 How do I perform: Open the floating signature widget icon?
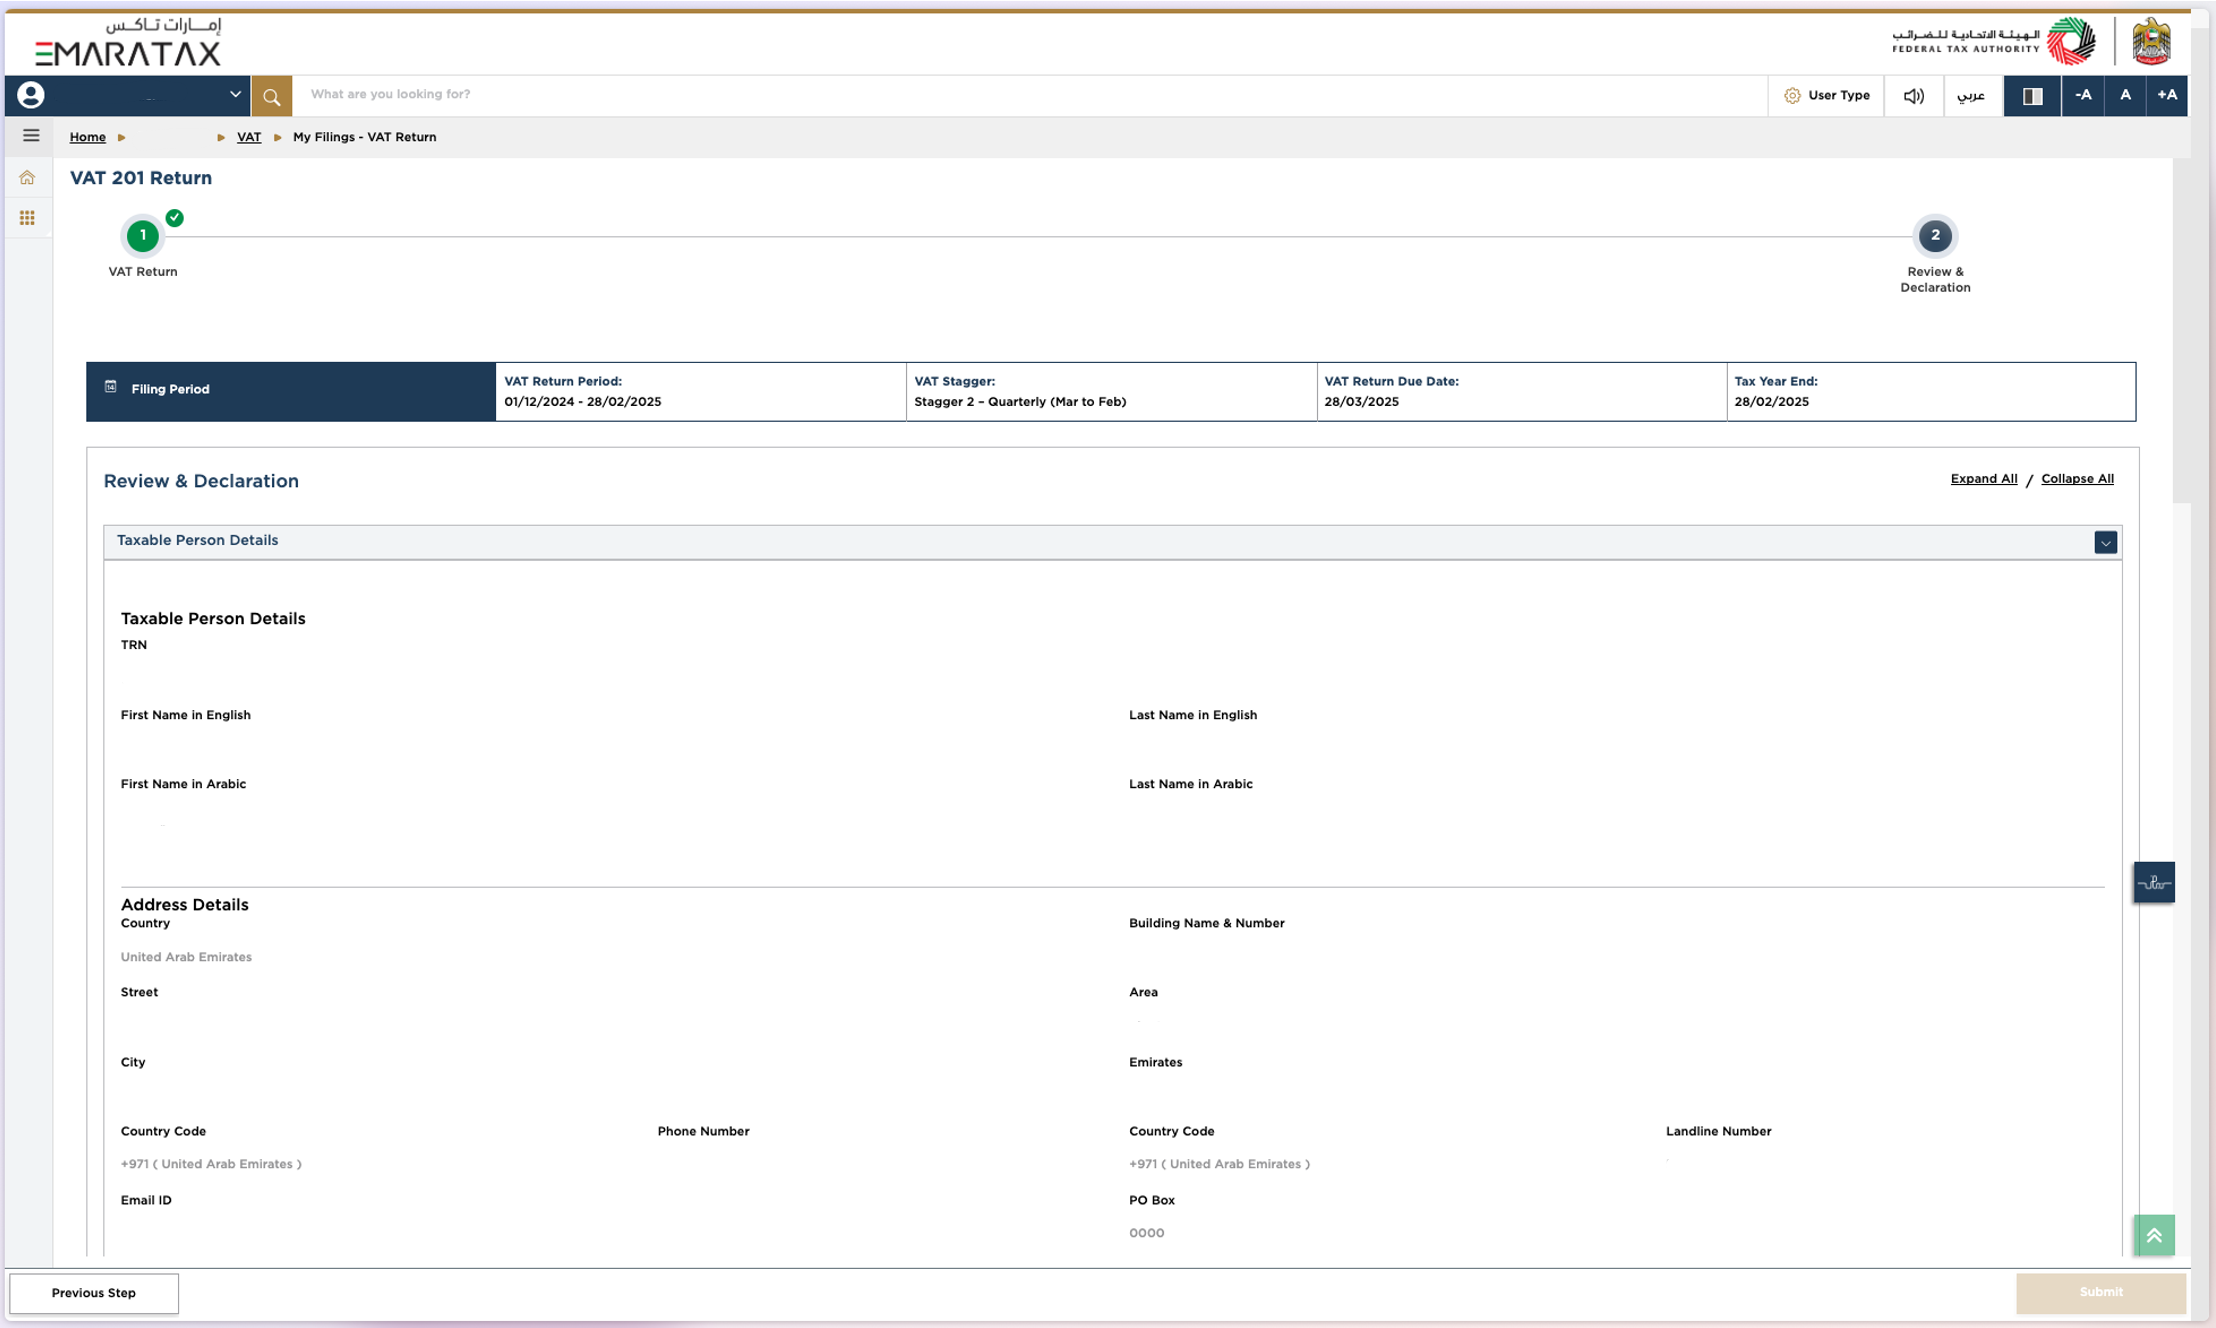(2153, 882)
